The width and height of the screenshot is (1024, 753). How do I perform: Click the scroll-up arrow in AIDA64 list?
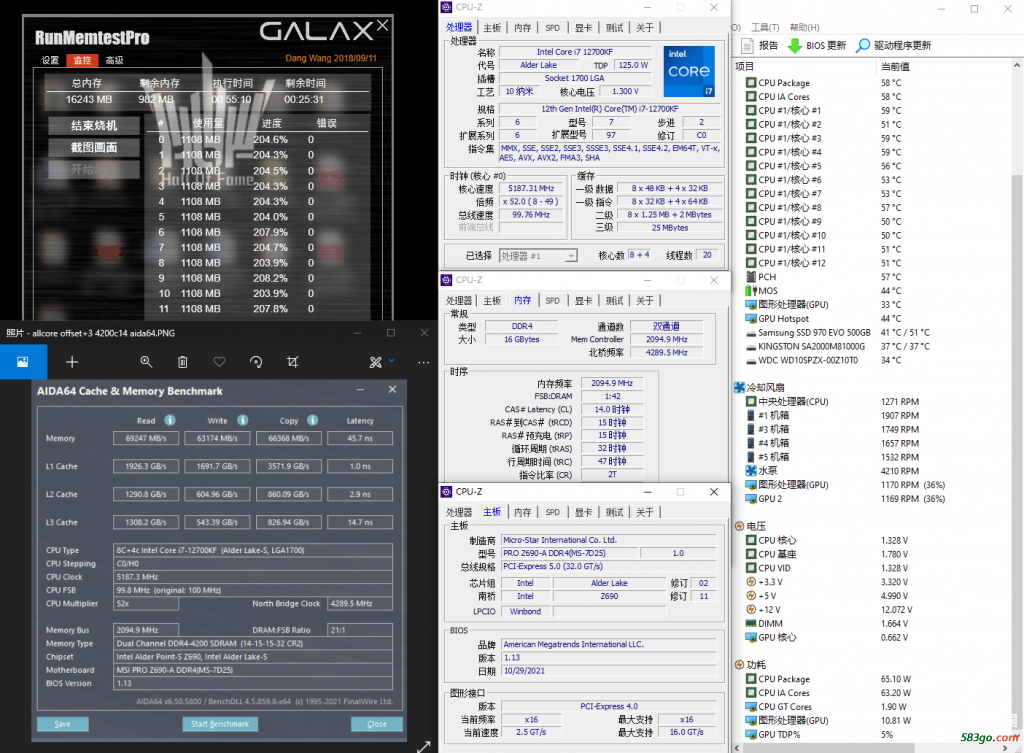pyautogui.click(x=1017, y=66)
